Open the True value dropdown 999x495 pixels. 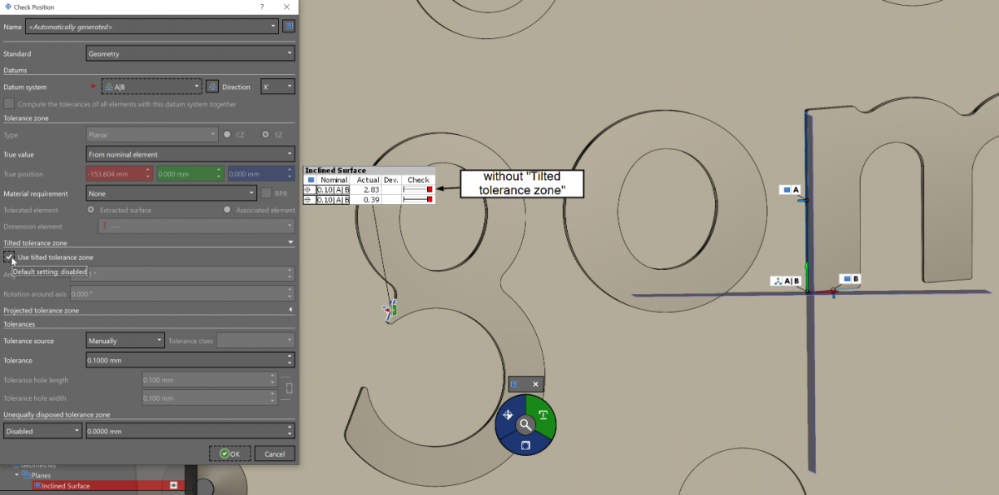190,154
